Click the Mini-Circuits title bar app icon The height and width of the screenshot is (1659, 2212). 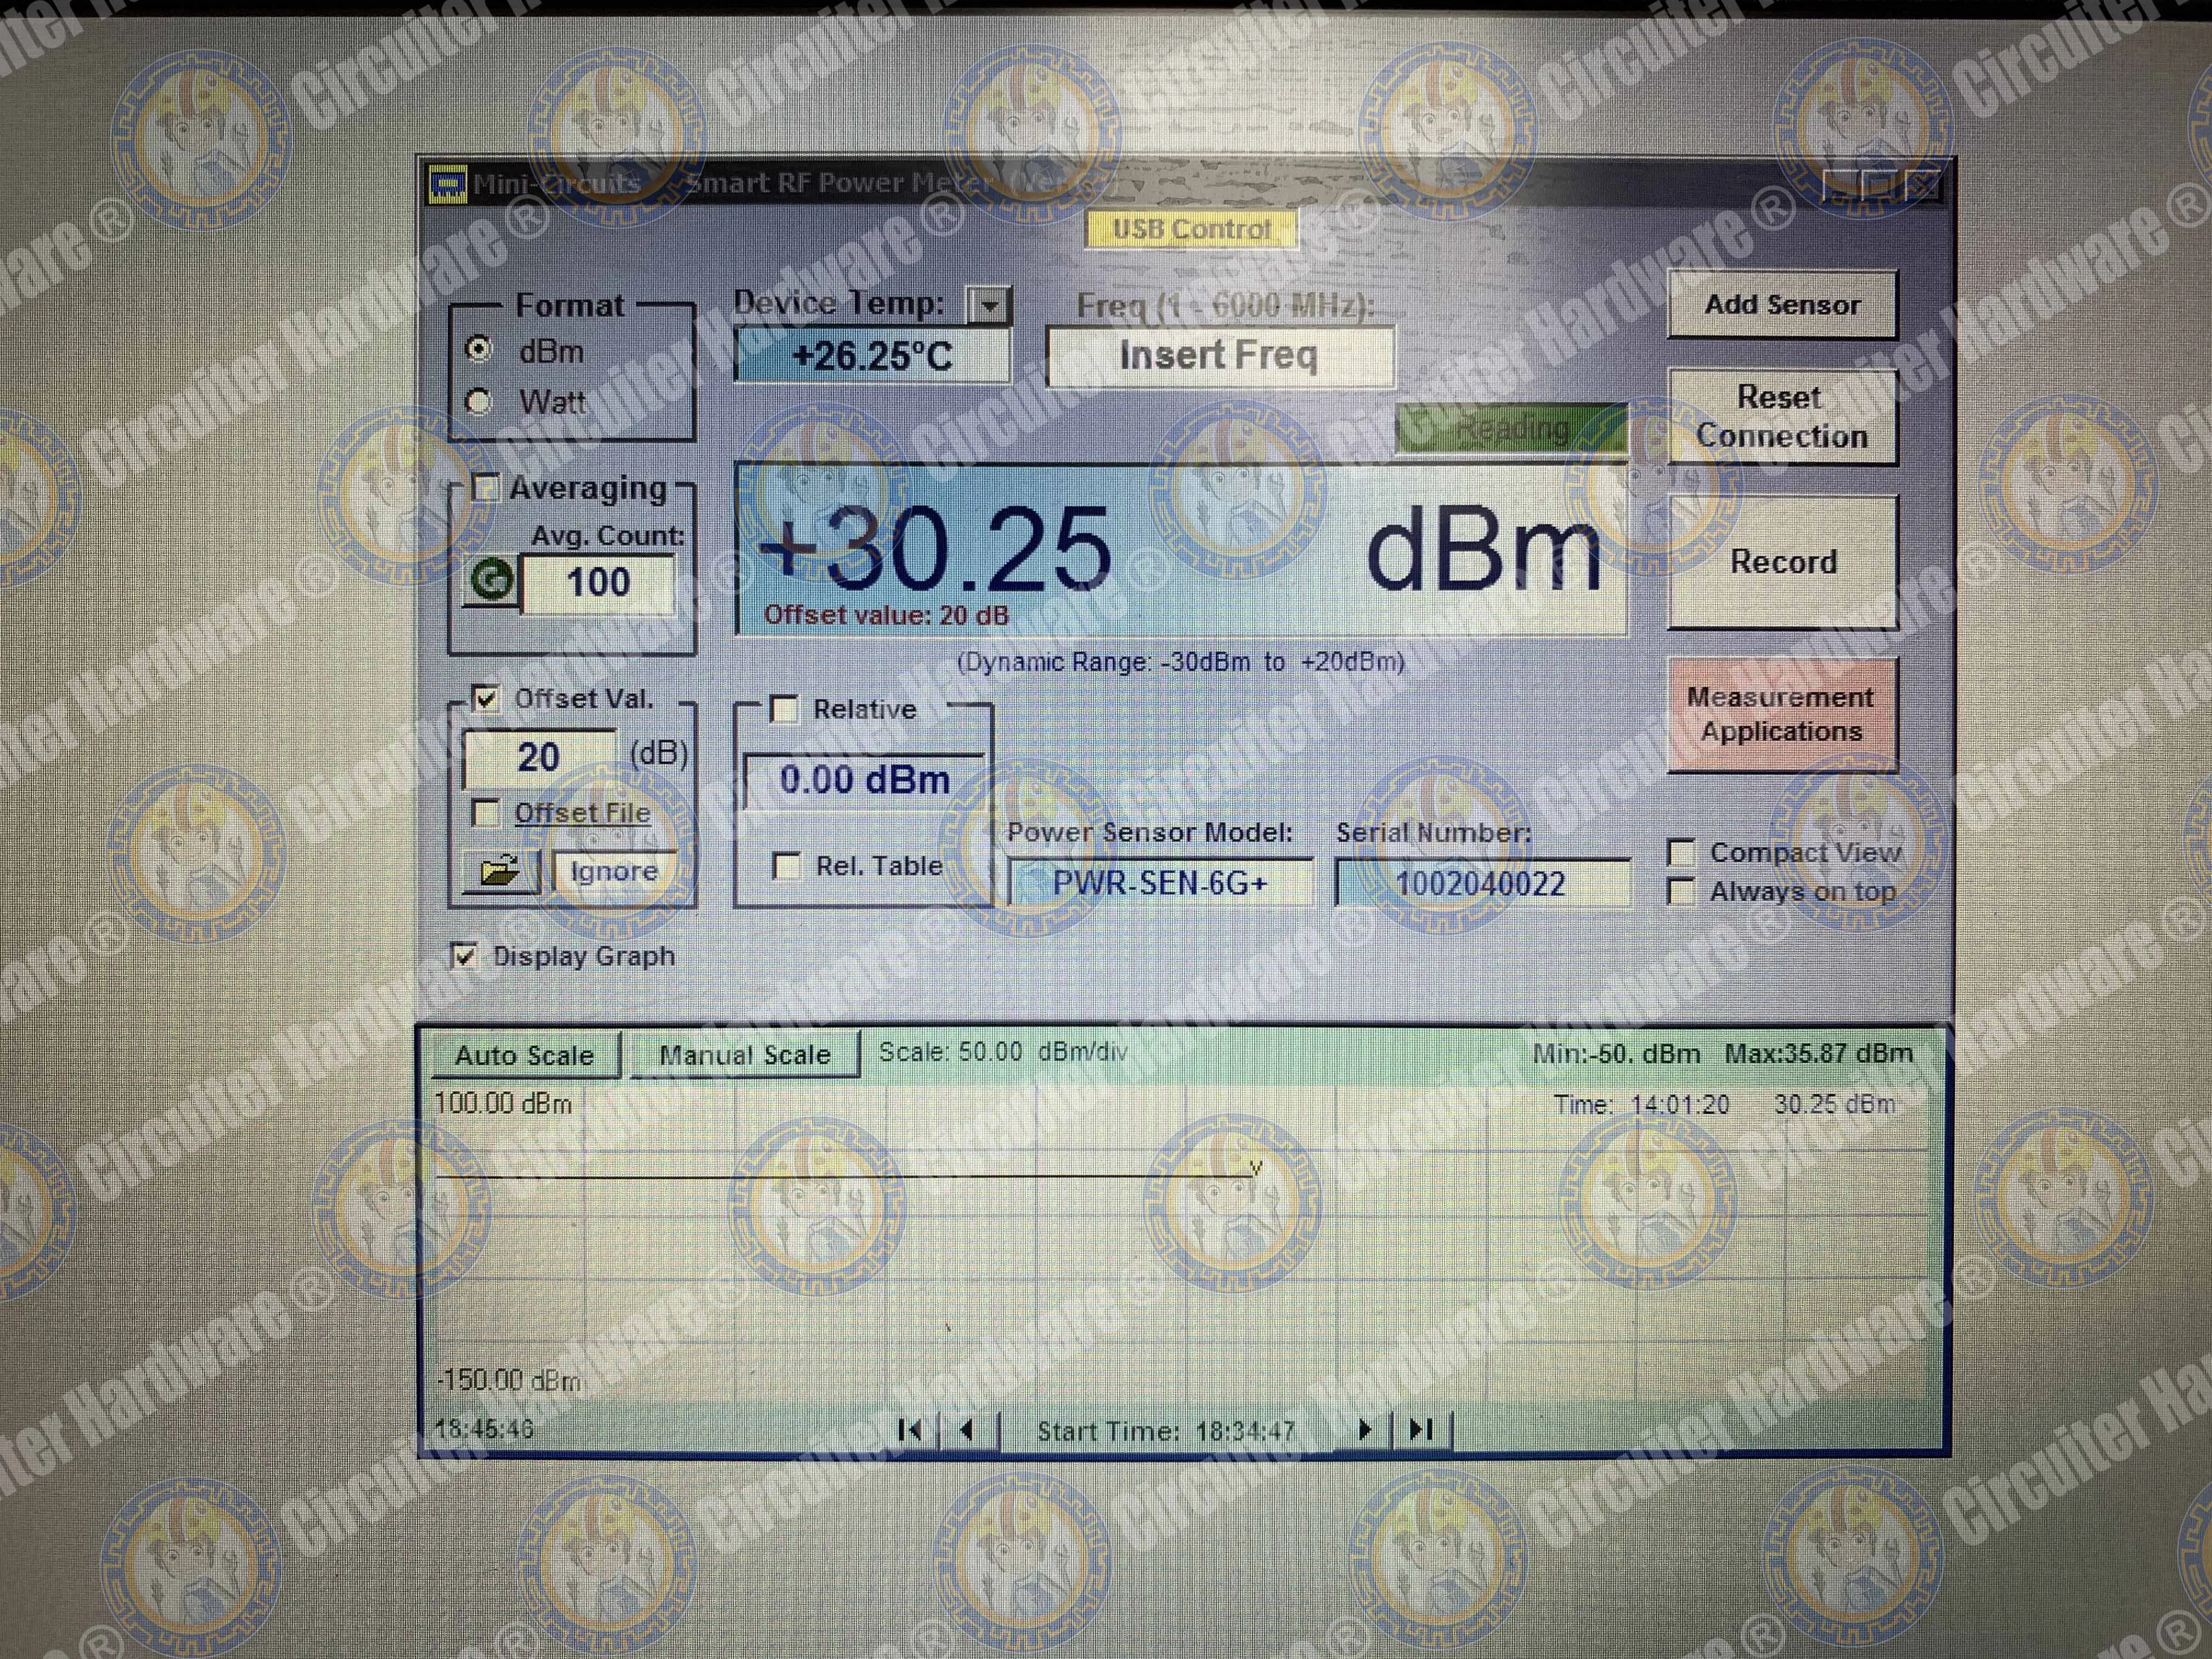[447, 184]
